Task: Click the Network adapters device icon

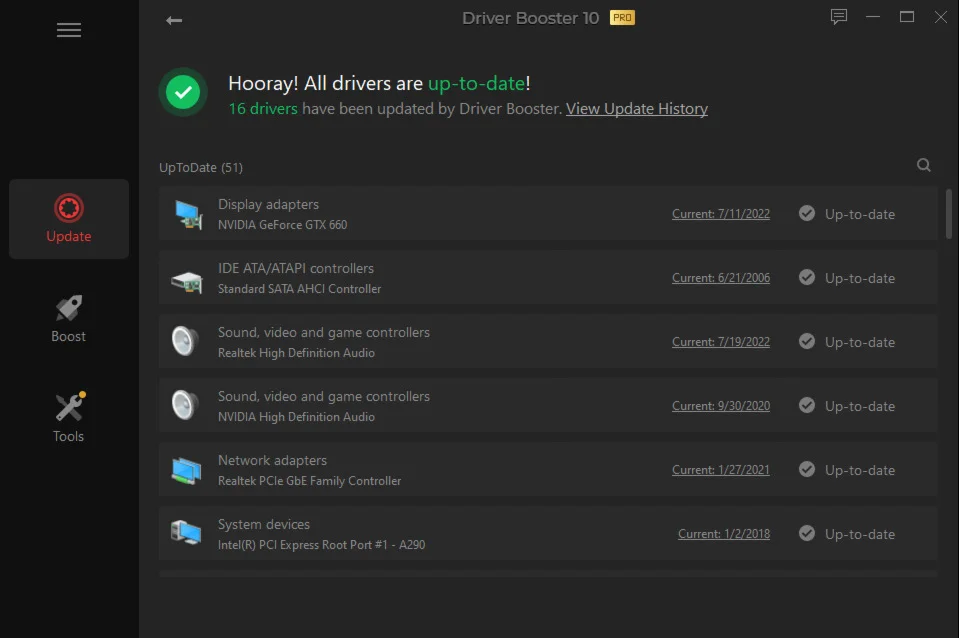Action: pos(187,470)
